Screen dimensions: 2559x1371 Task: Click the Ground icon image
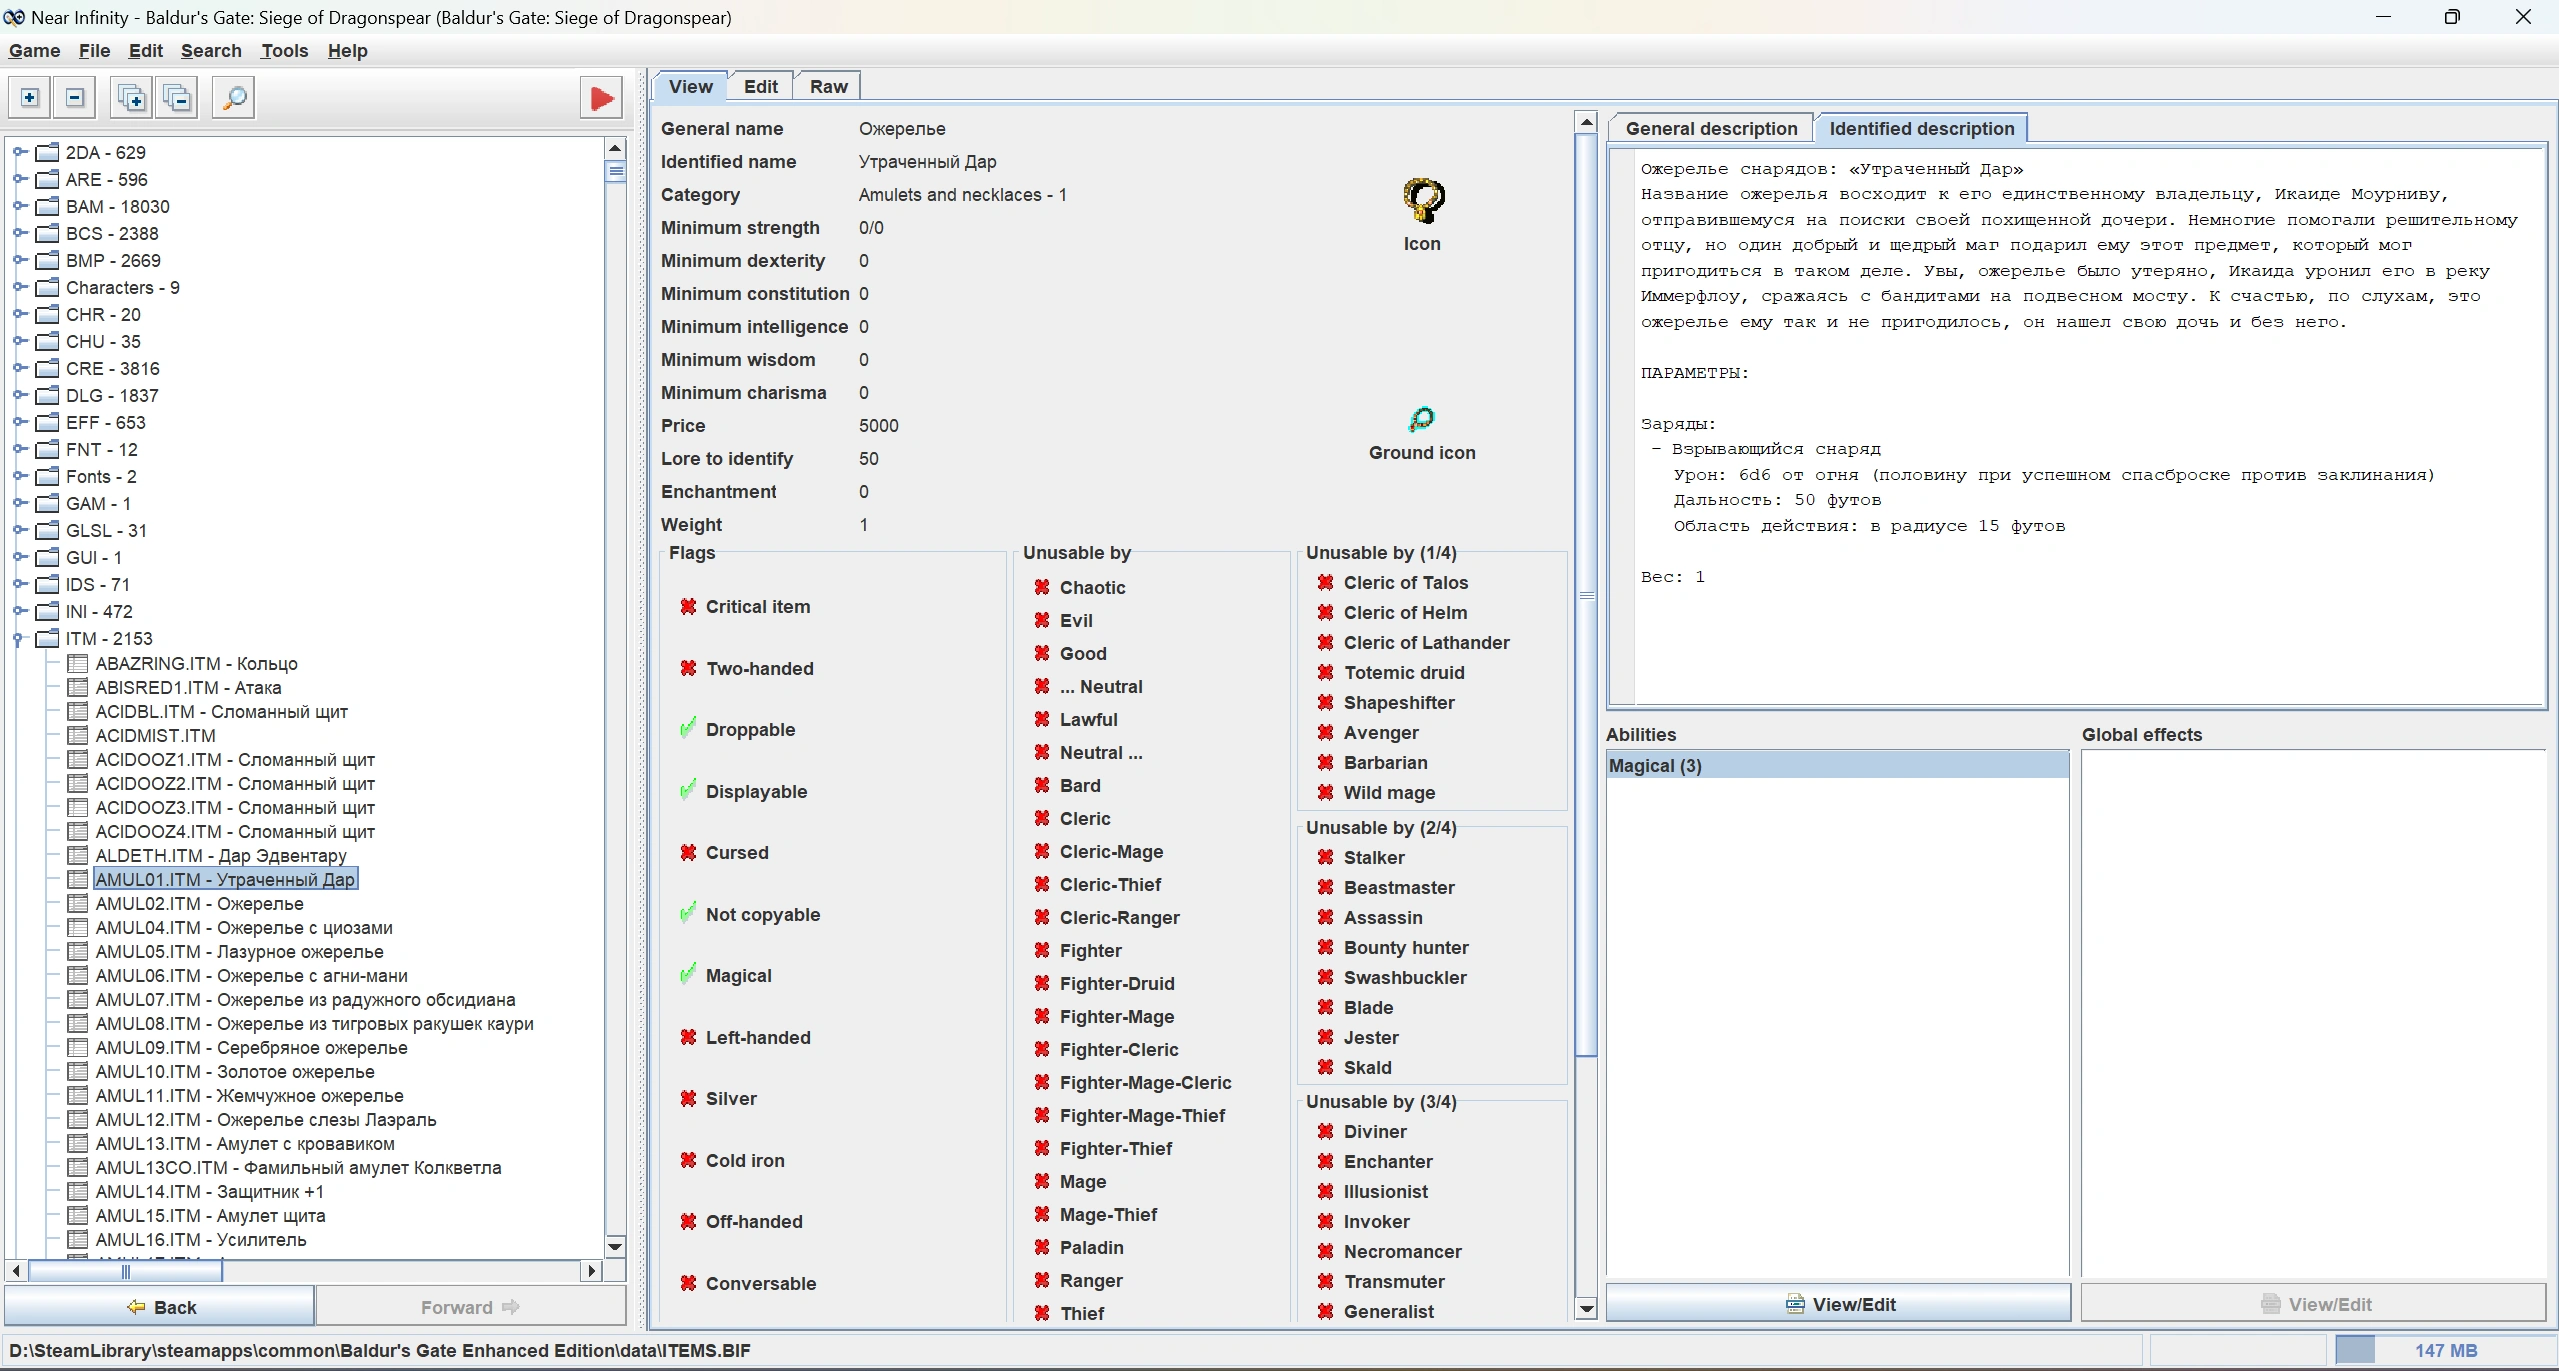1421,419
